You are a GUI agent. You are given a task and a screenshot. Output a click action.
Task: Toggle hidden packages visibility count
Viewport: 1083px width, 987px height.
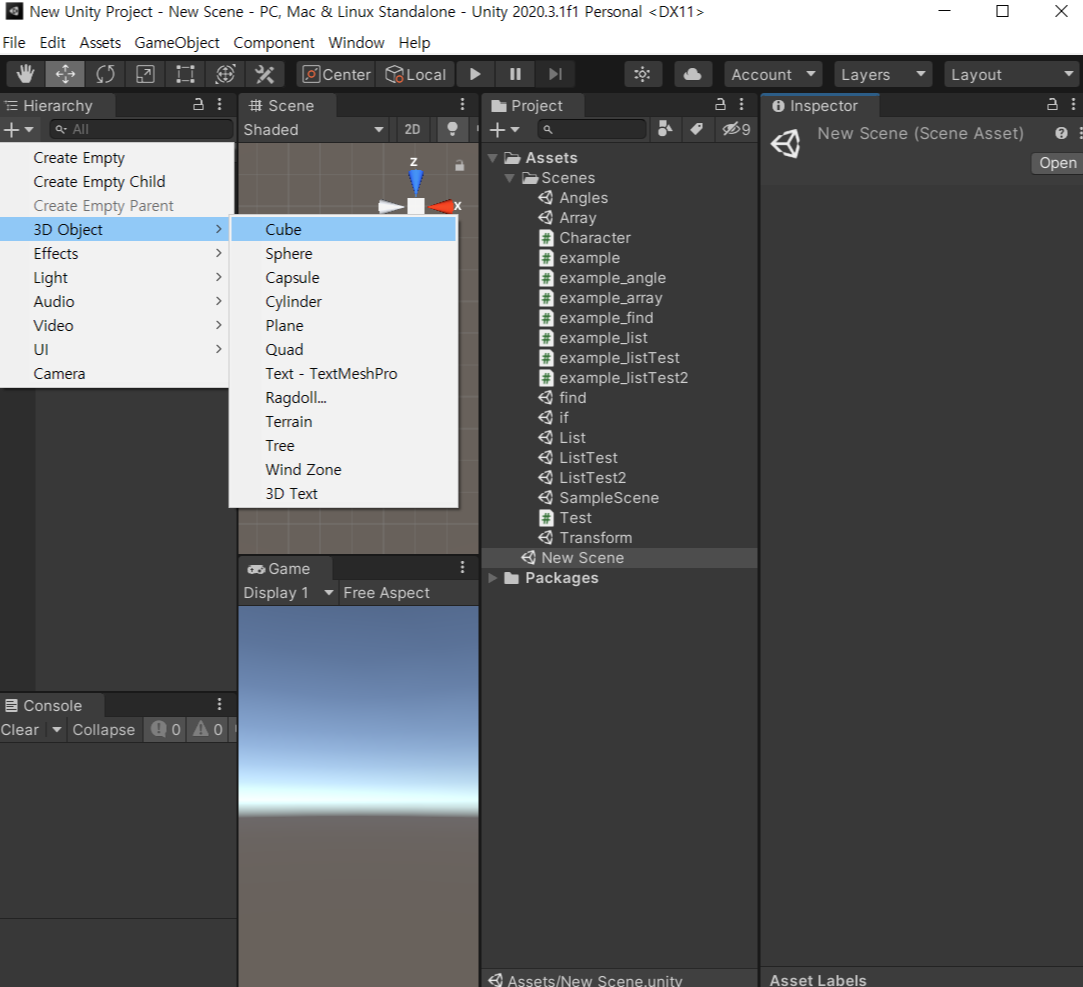pyautogui.click(x=736, y=129)
